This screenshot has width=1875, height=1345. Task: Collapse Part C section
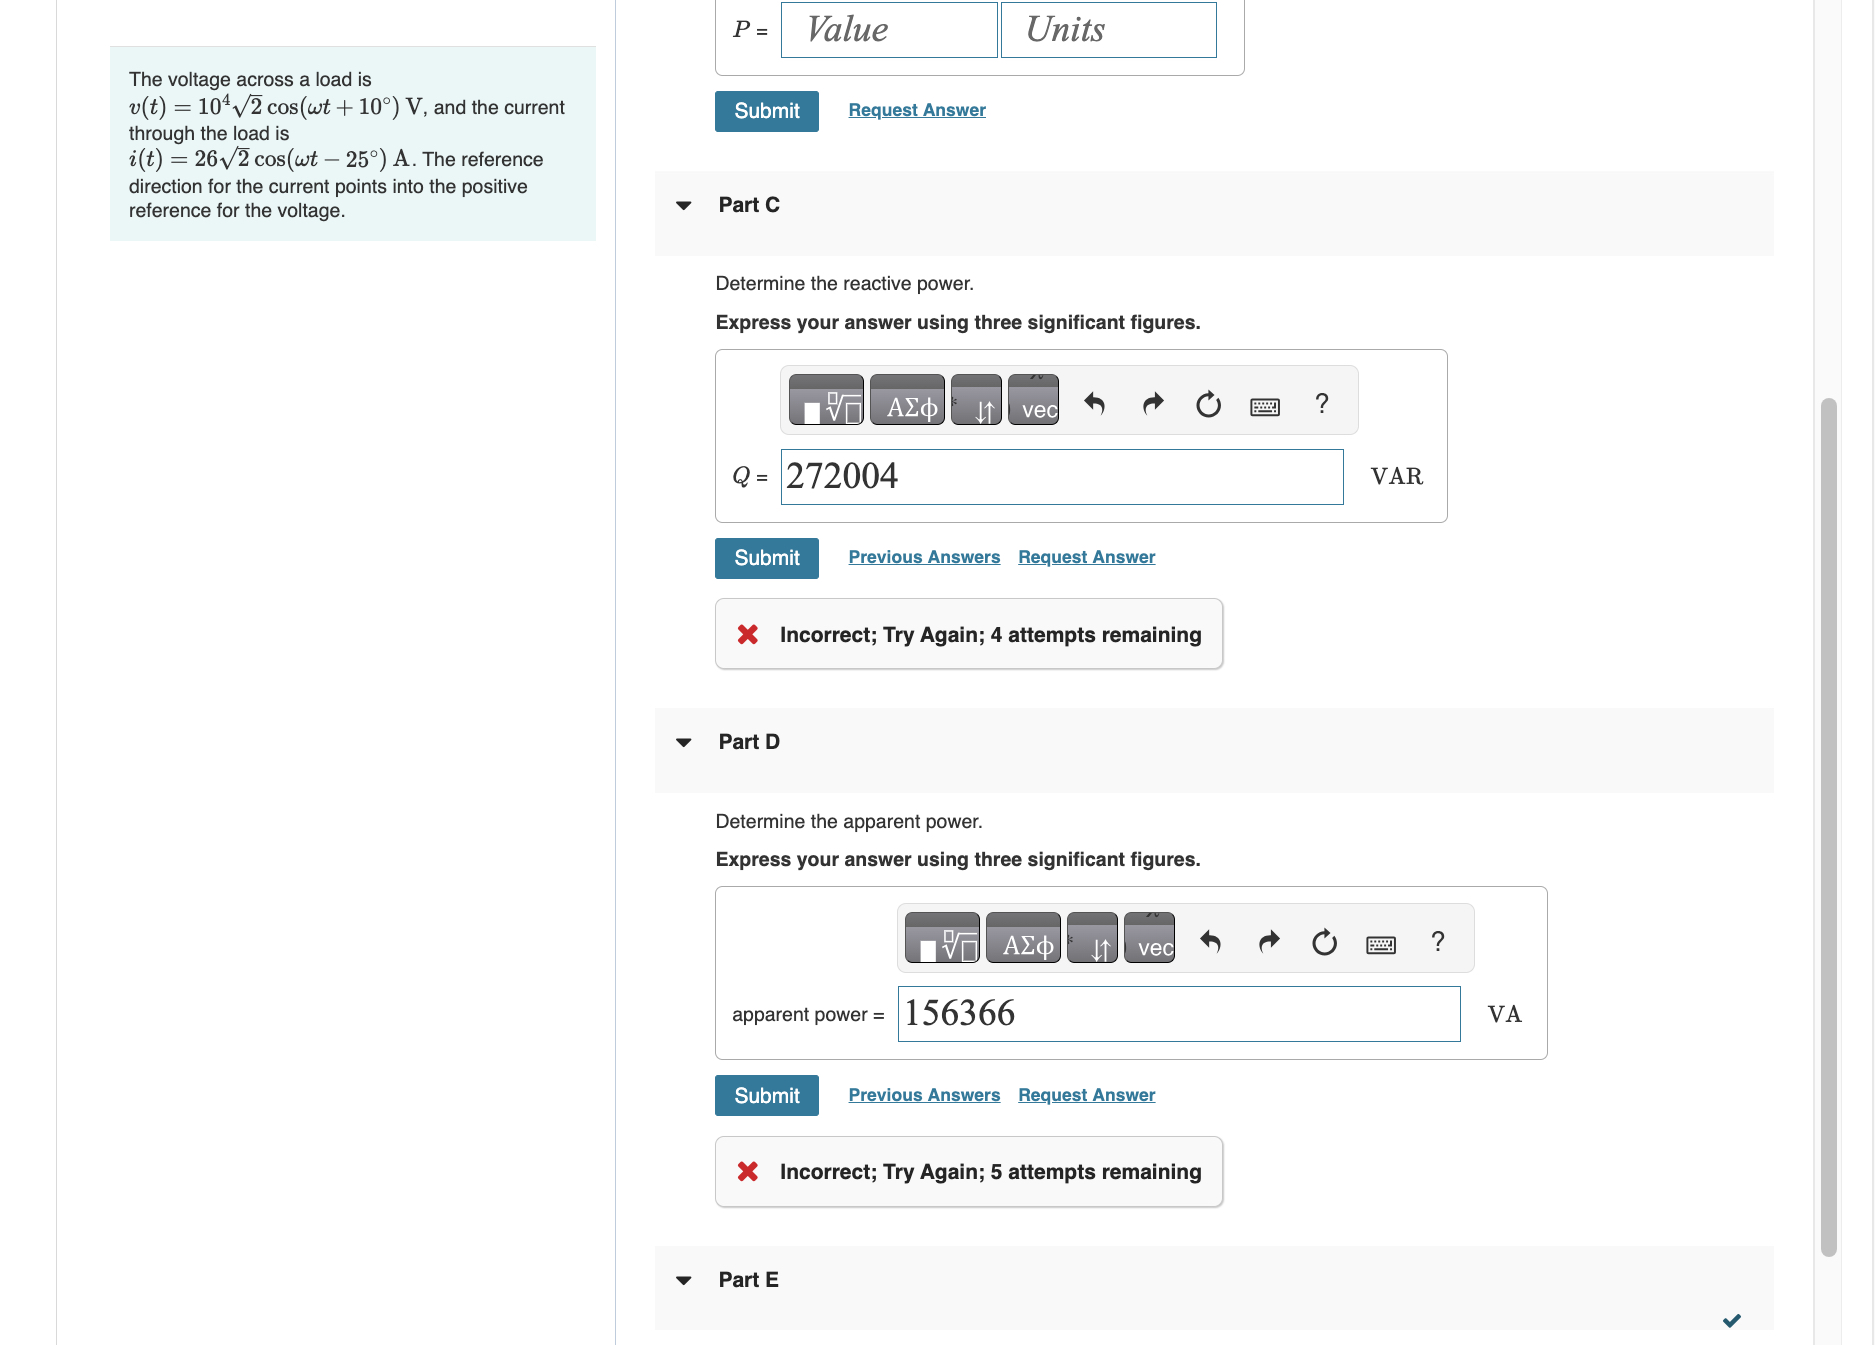[x=684, y=206]
